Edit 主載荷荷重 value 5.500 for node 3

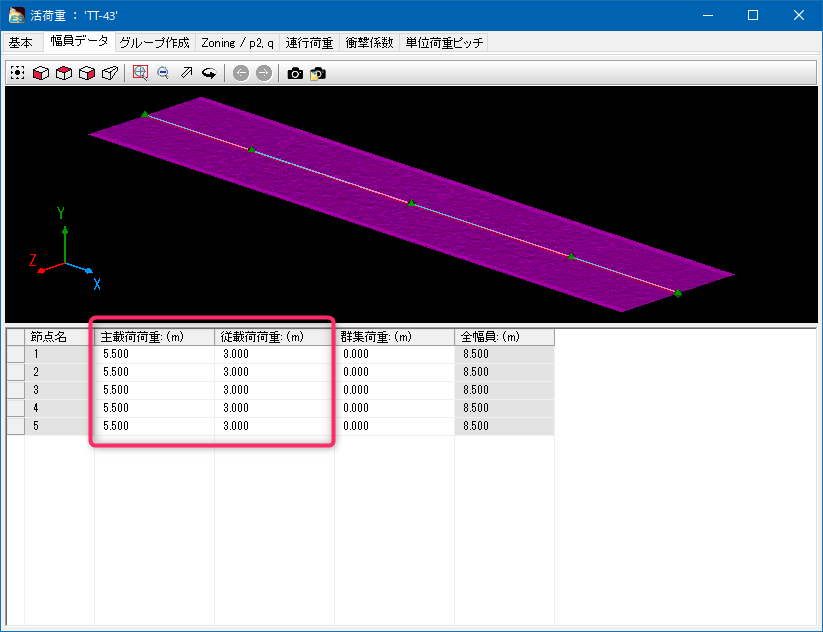point(154,390)
